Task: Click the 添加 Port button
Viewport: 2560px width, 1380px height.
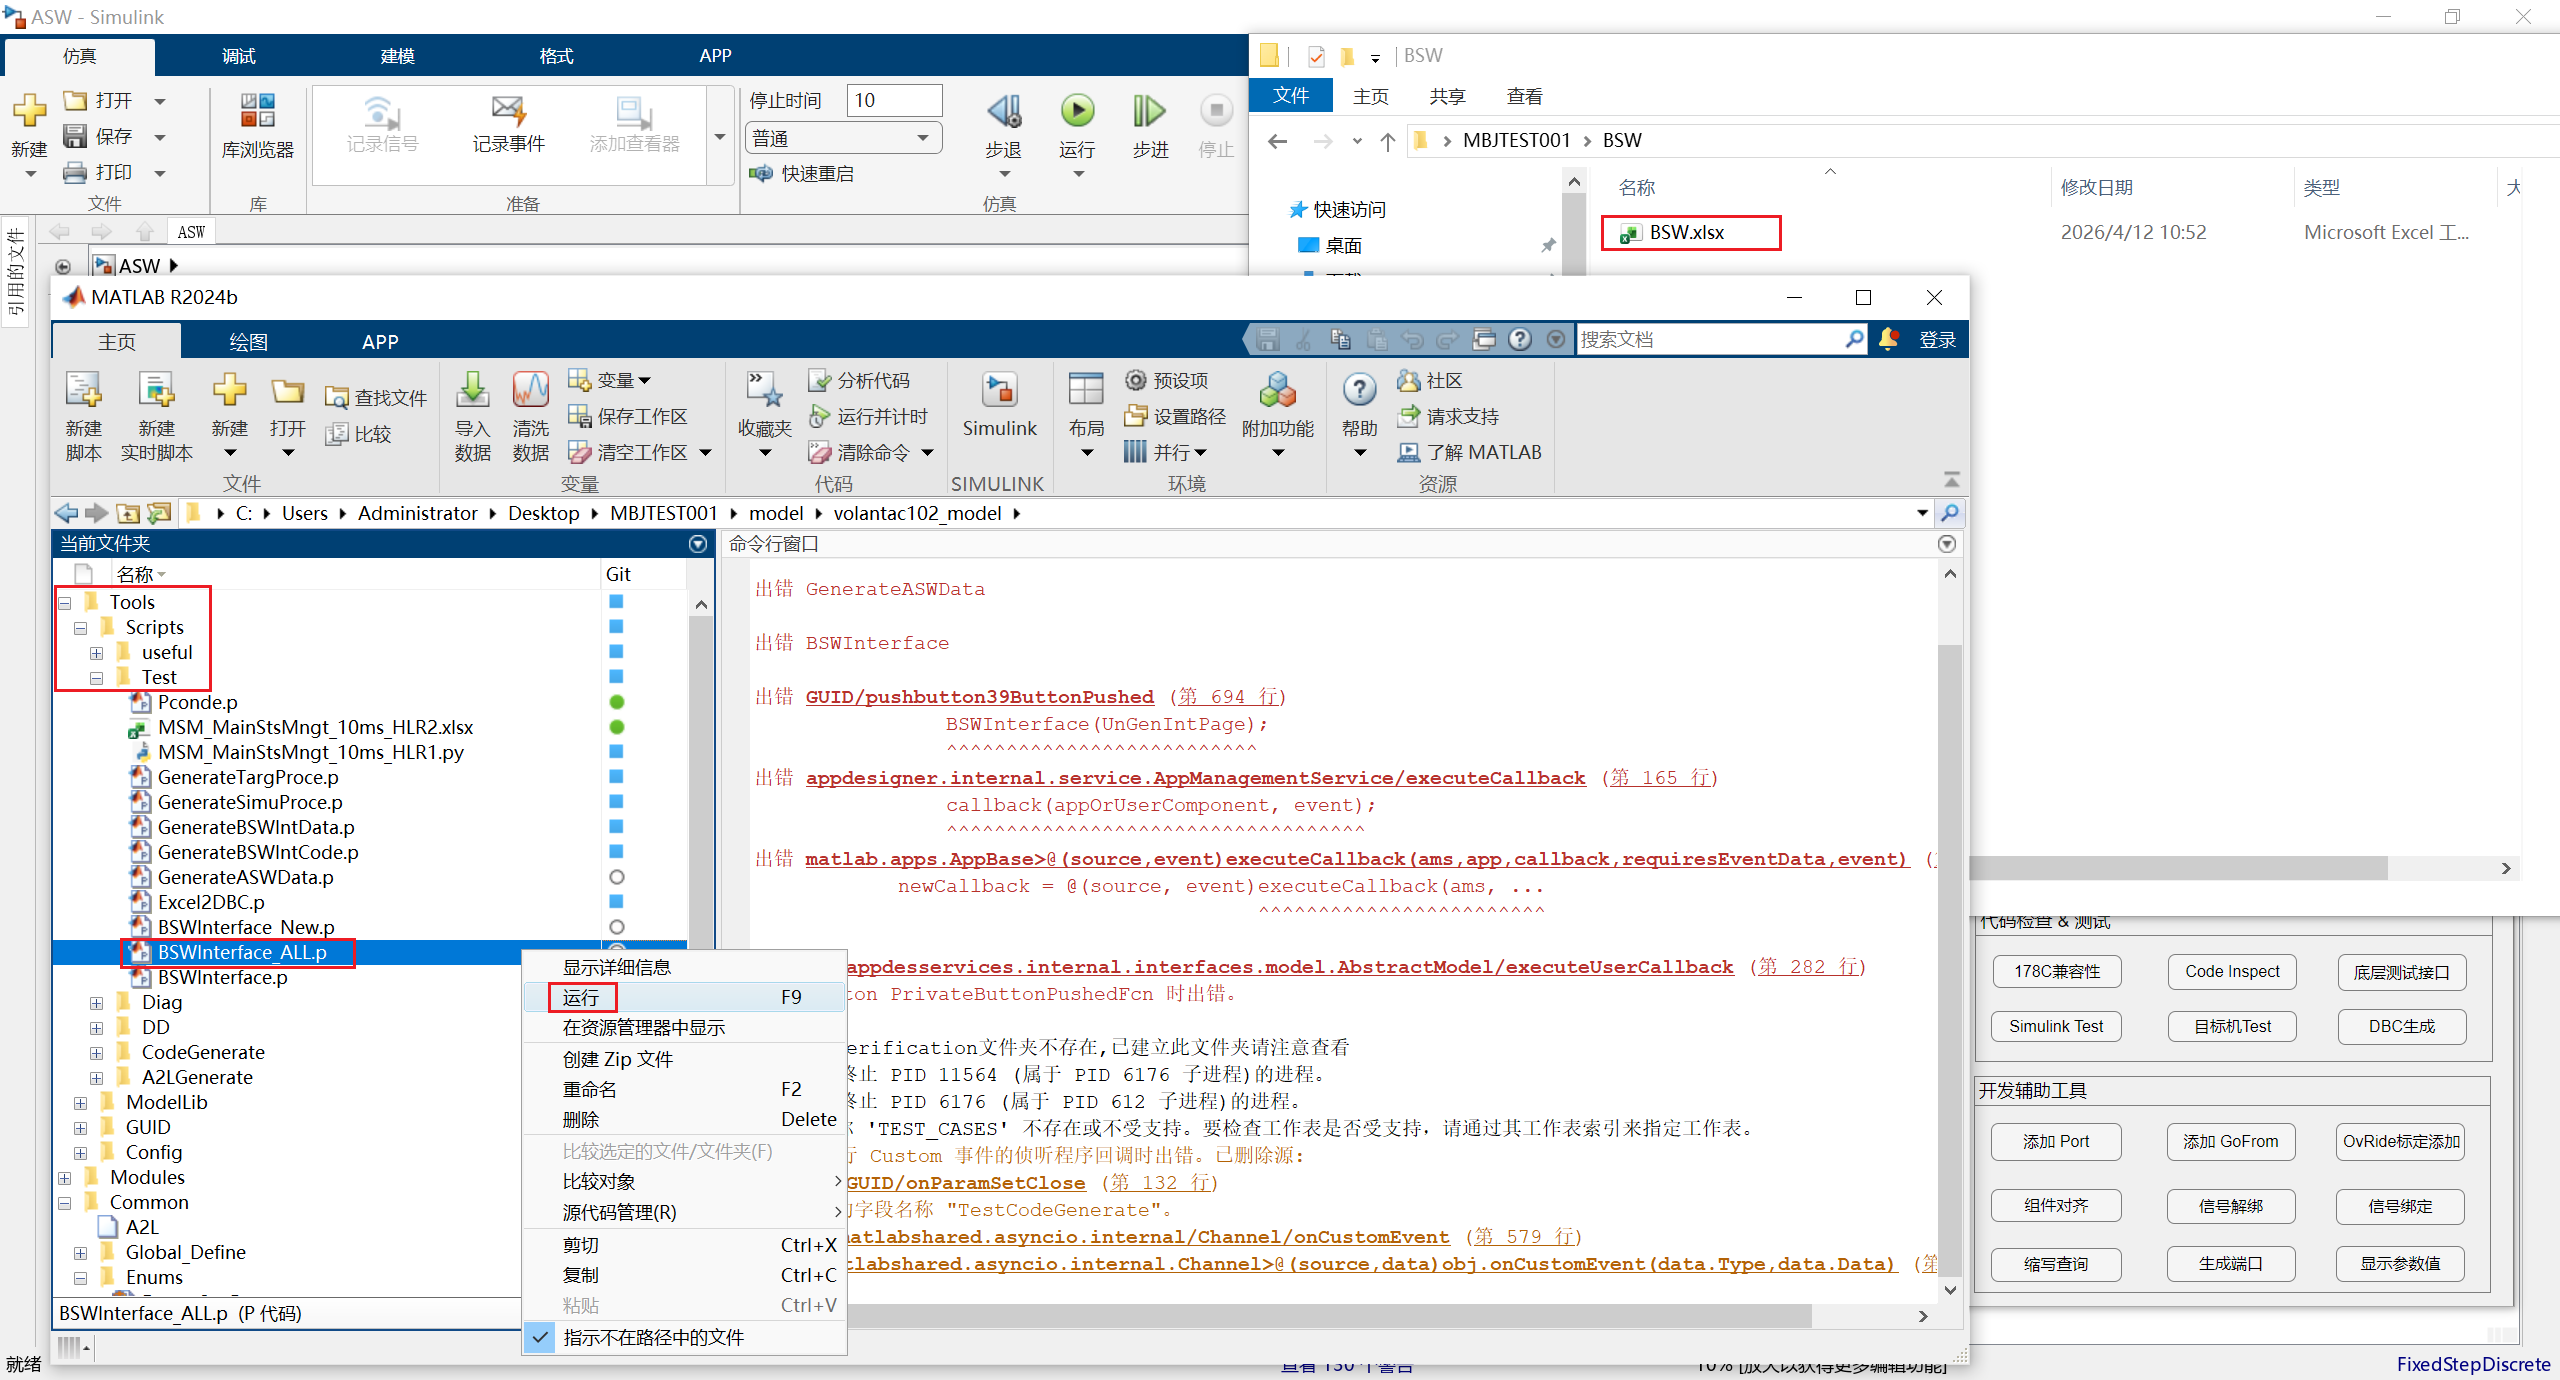Action: [2057, 1142]
